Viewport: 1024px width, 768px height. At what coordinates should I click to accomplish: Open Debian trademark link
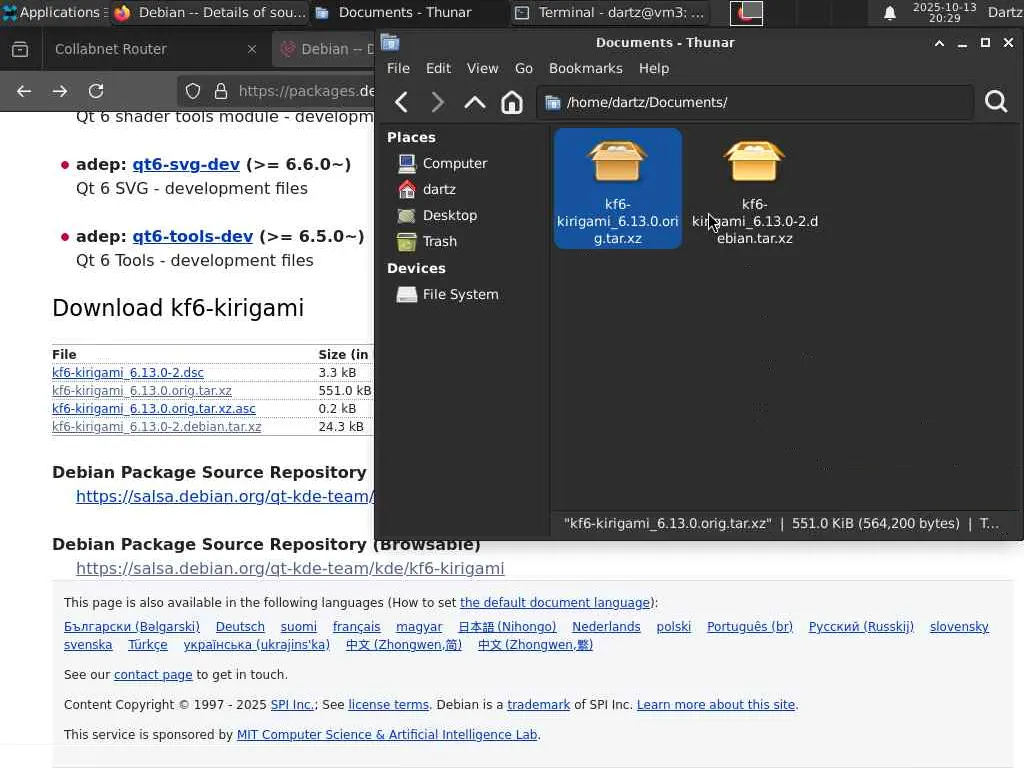point(539,705)
